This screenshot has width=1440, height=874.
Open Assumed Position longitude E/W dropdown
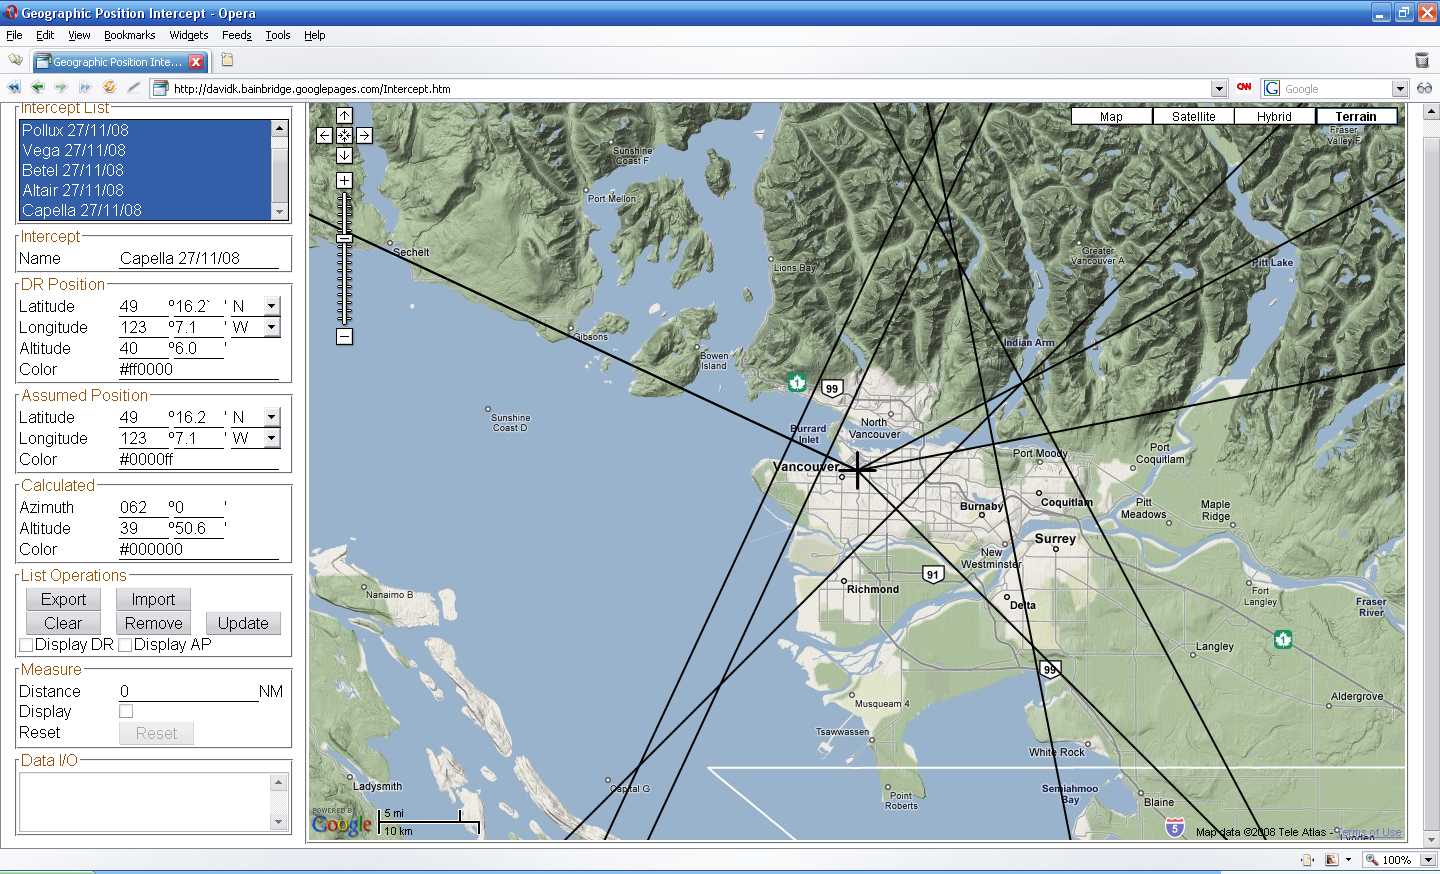point(271,438)
